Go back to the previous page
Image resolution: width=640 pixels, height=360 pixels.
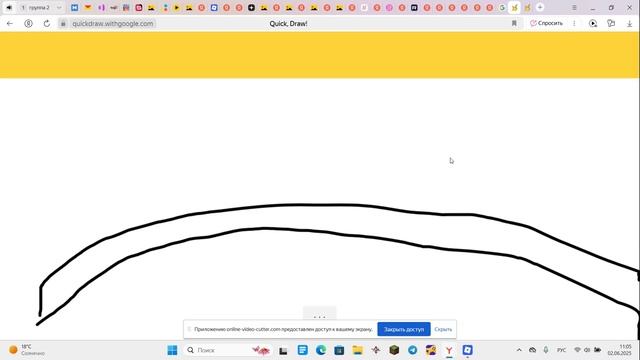point(10,24)
